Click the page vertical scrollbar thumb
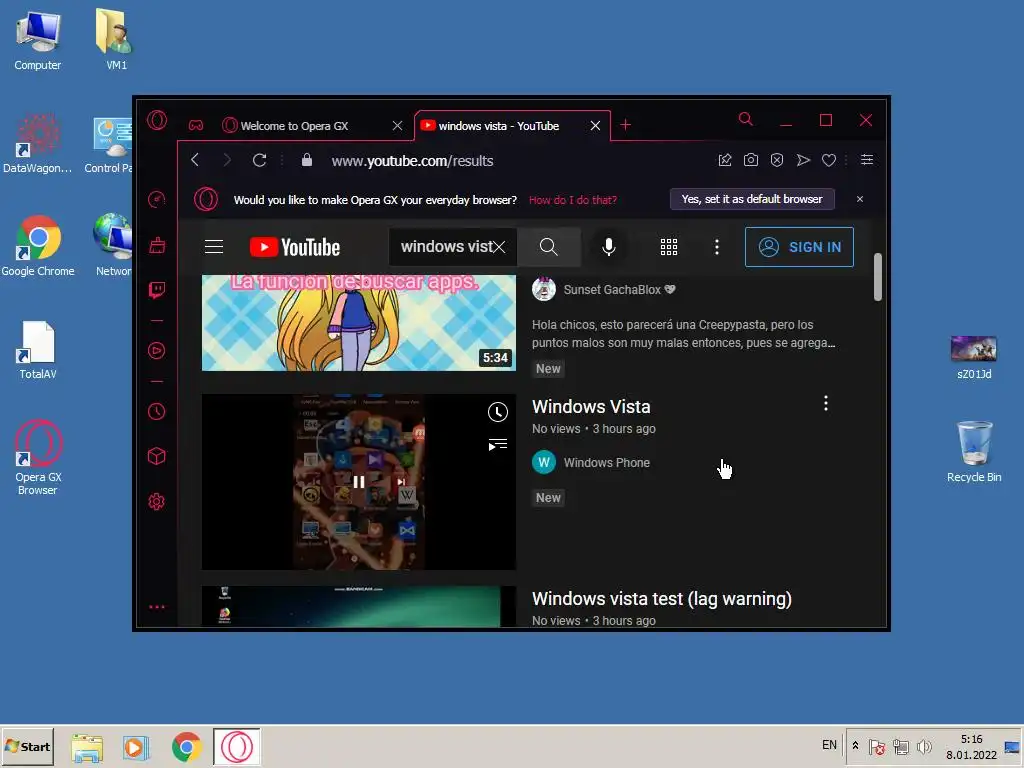The image size is (1024, 768). pos(878,278)
